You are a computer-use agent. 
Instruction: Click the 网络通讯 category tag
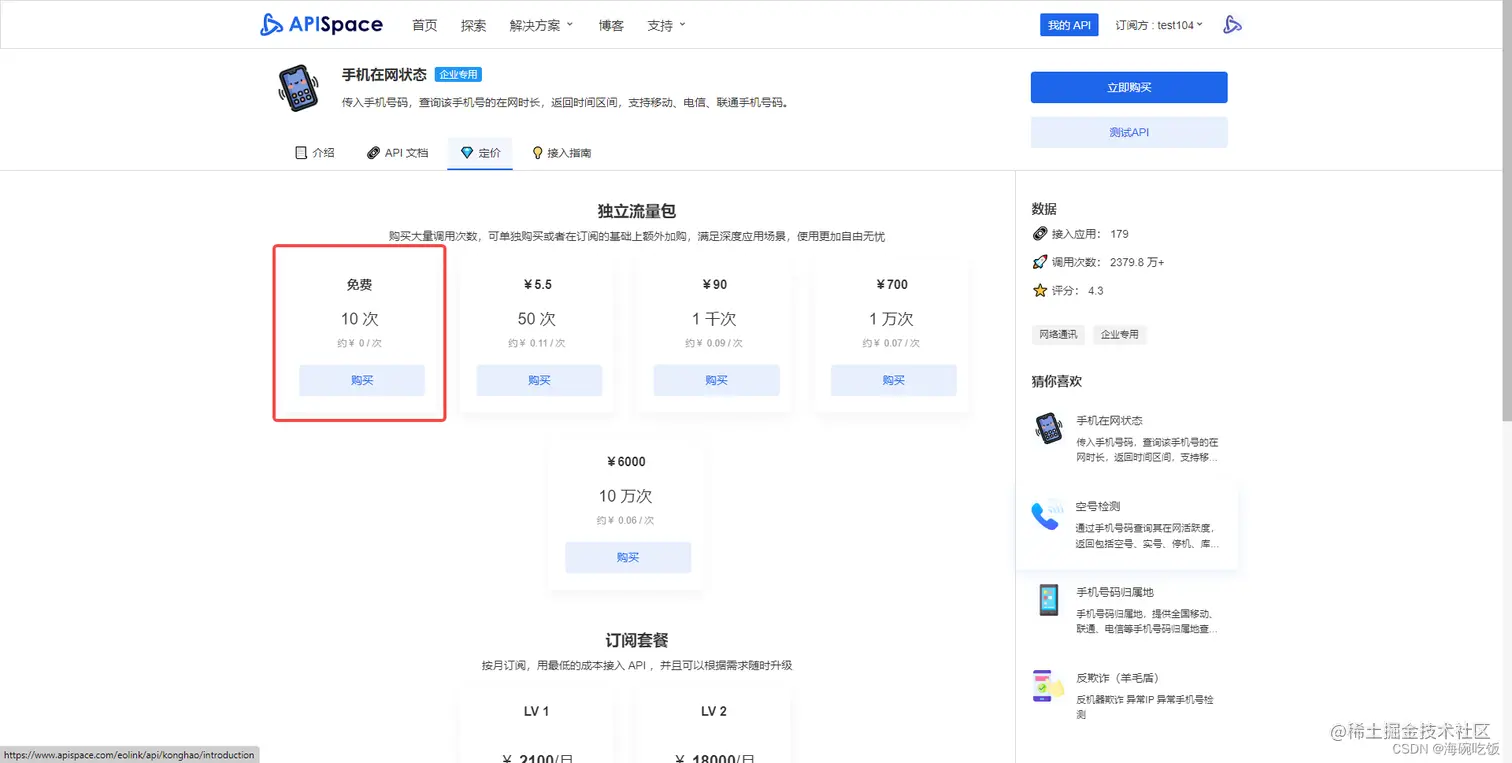click(x=1058, y=334)
